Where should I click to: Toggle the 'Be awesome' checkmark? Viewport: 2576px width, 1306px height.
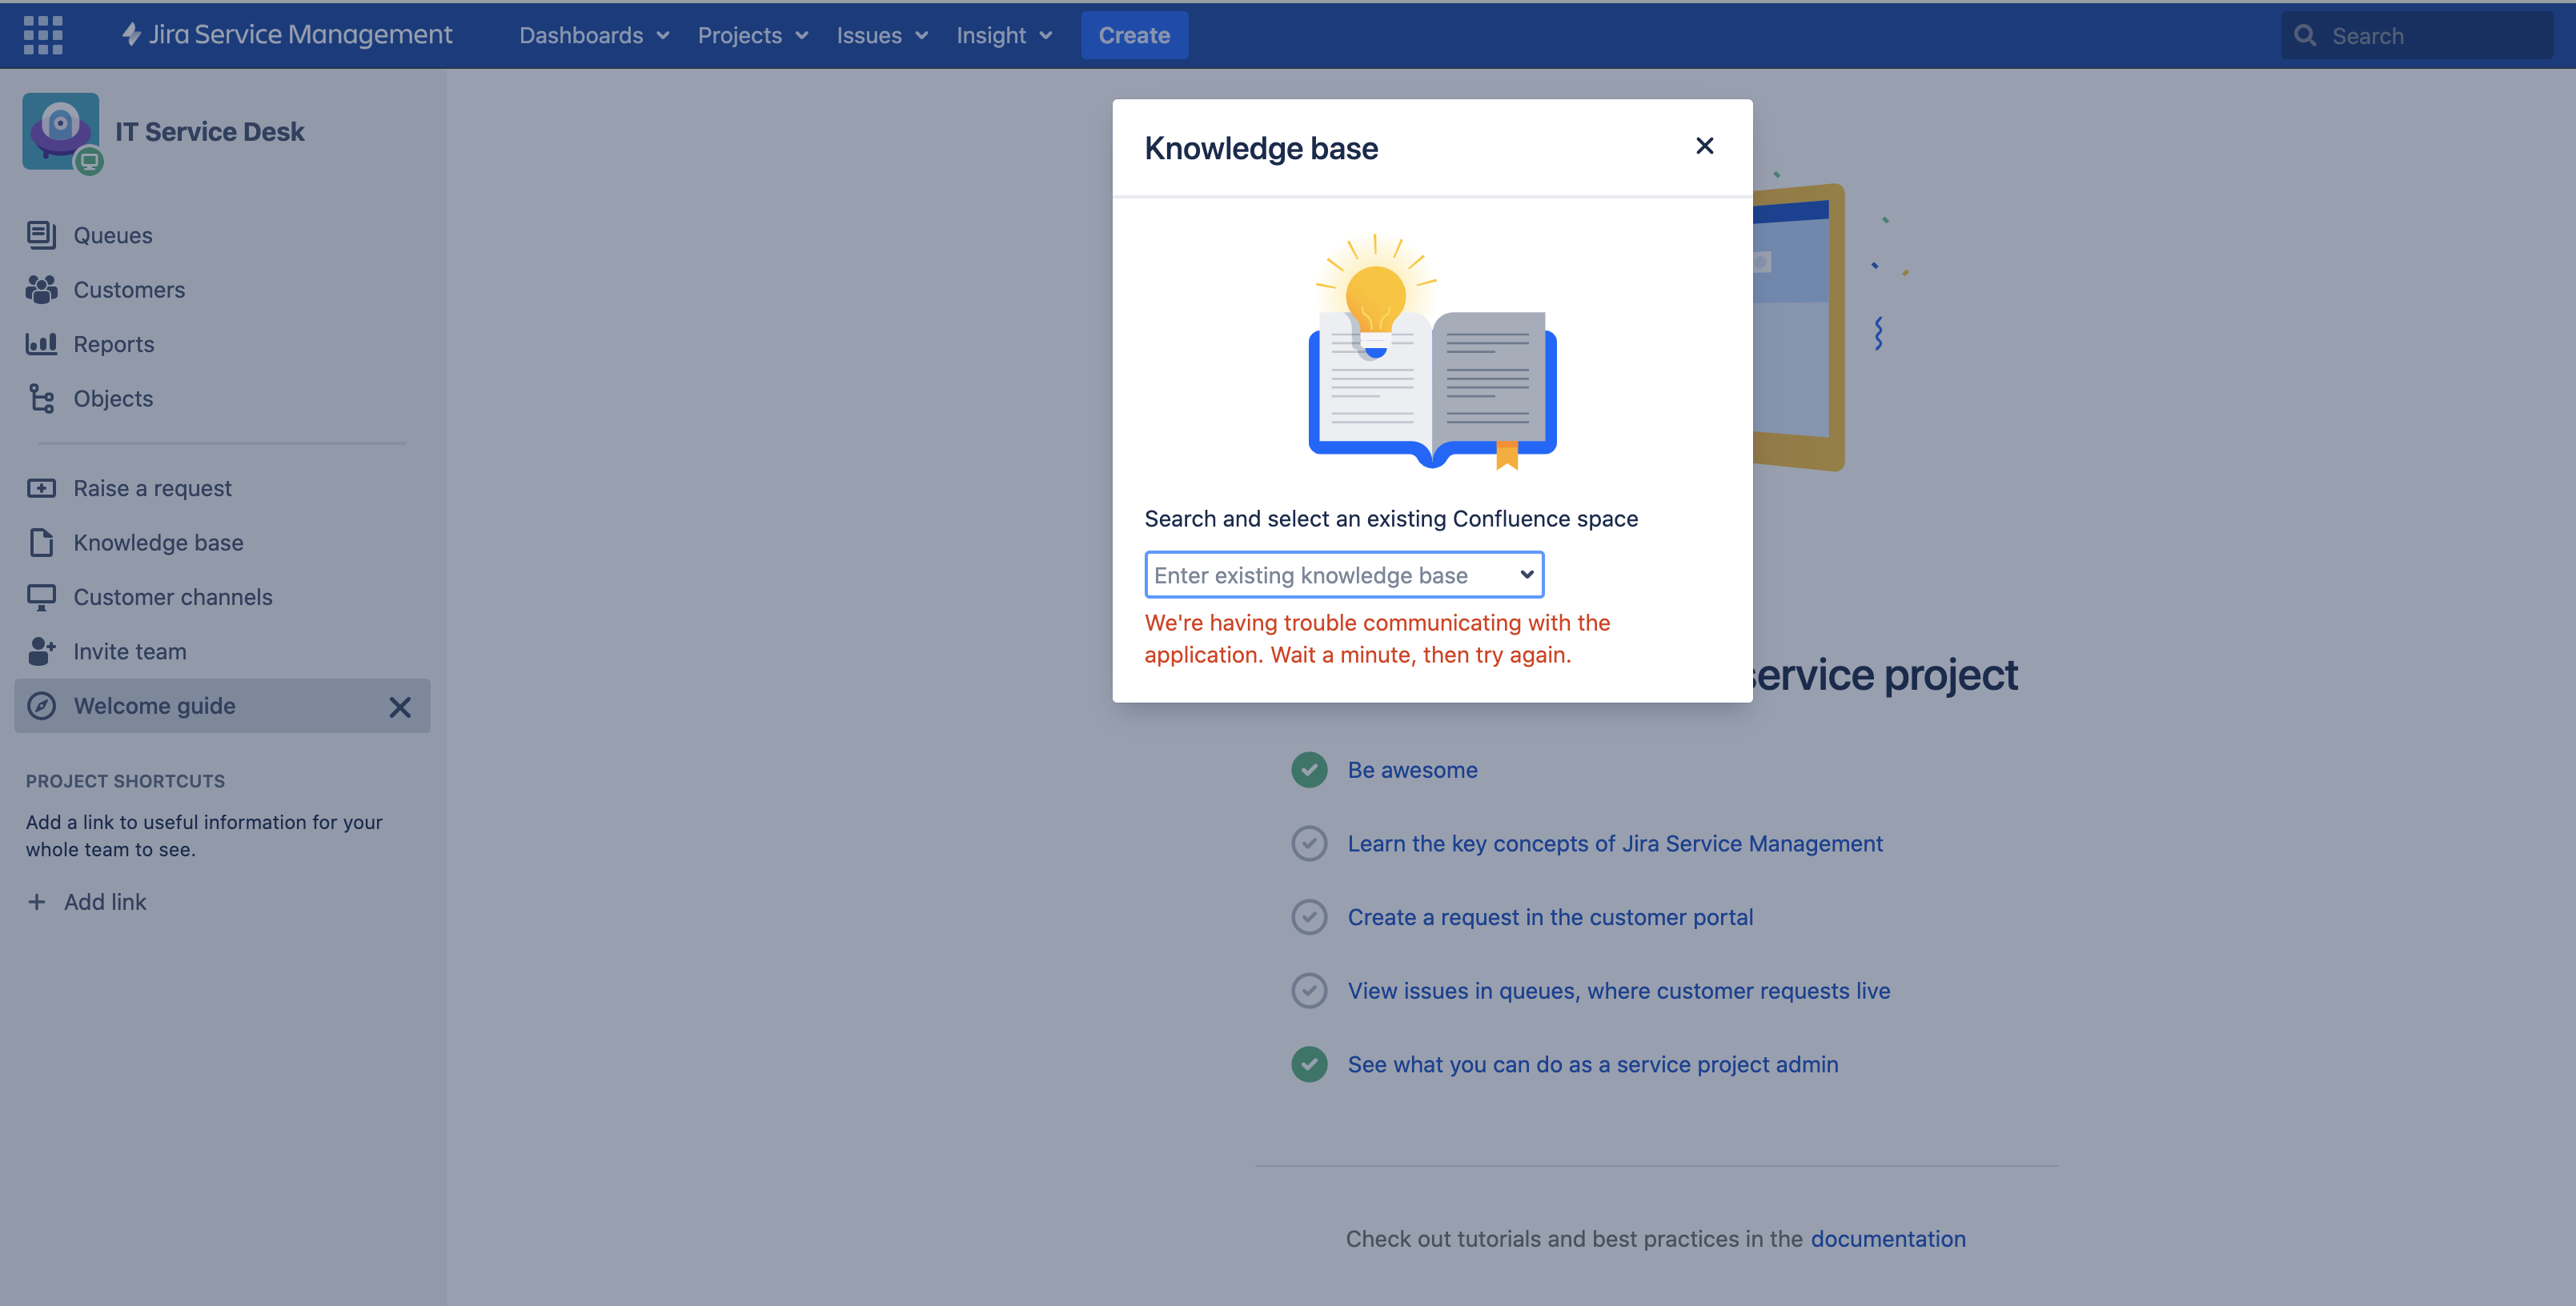1309,770
